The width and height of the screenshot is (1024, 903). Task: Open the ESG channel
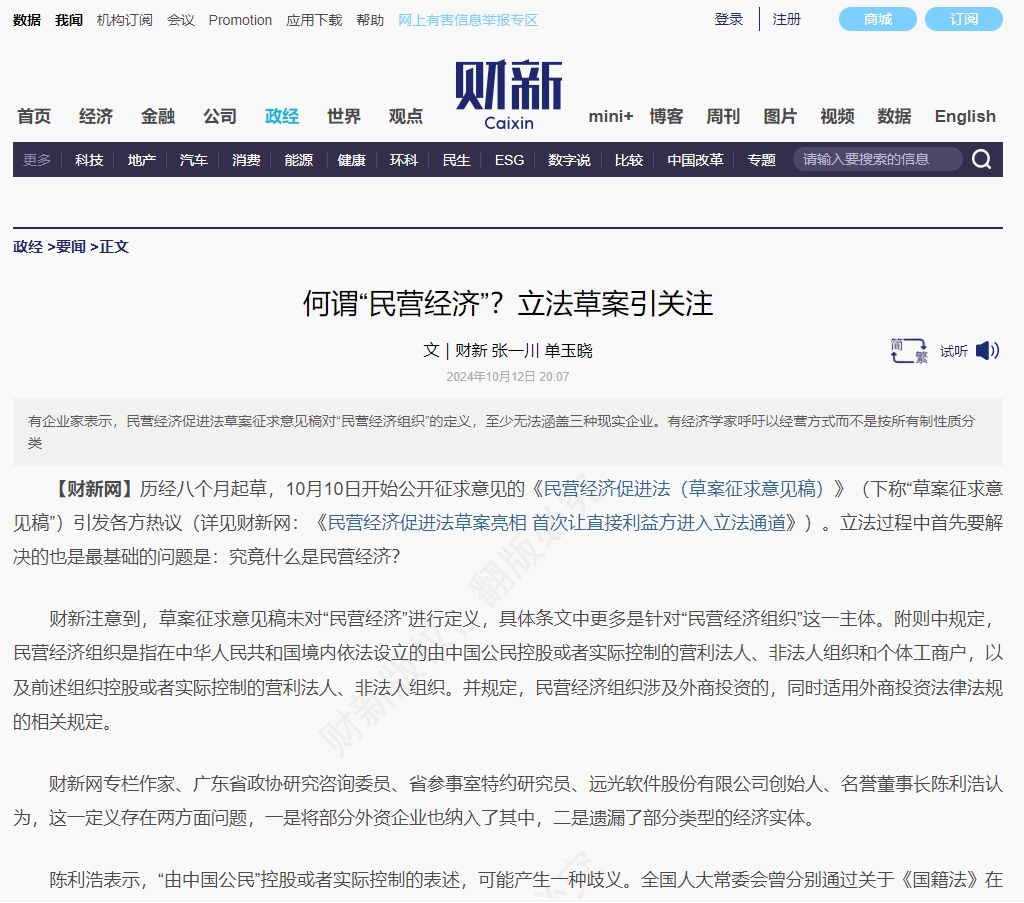509,159
